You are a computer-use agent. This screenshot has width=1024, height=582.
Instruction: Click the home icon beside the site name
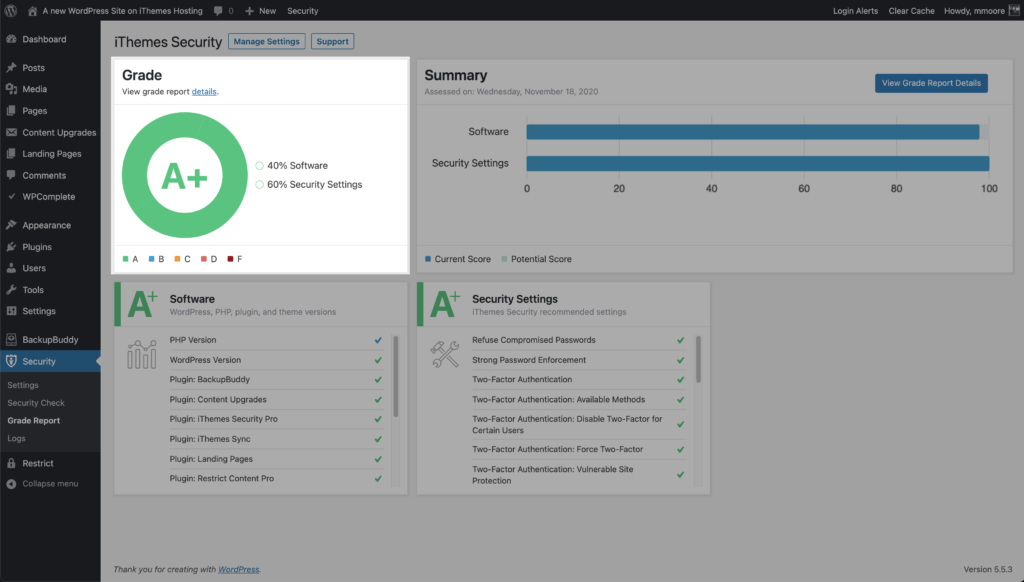tap(32, 11)
